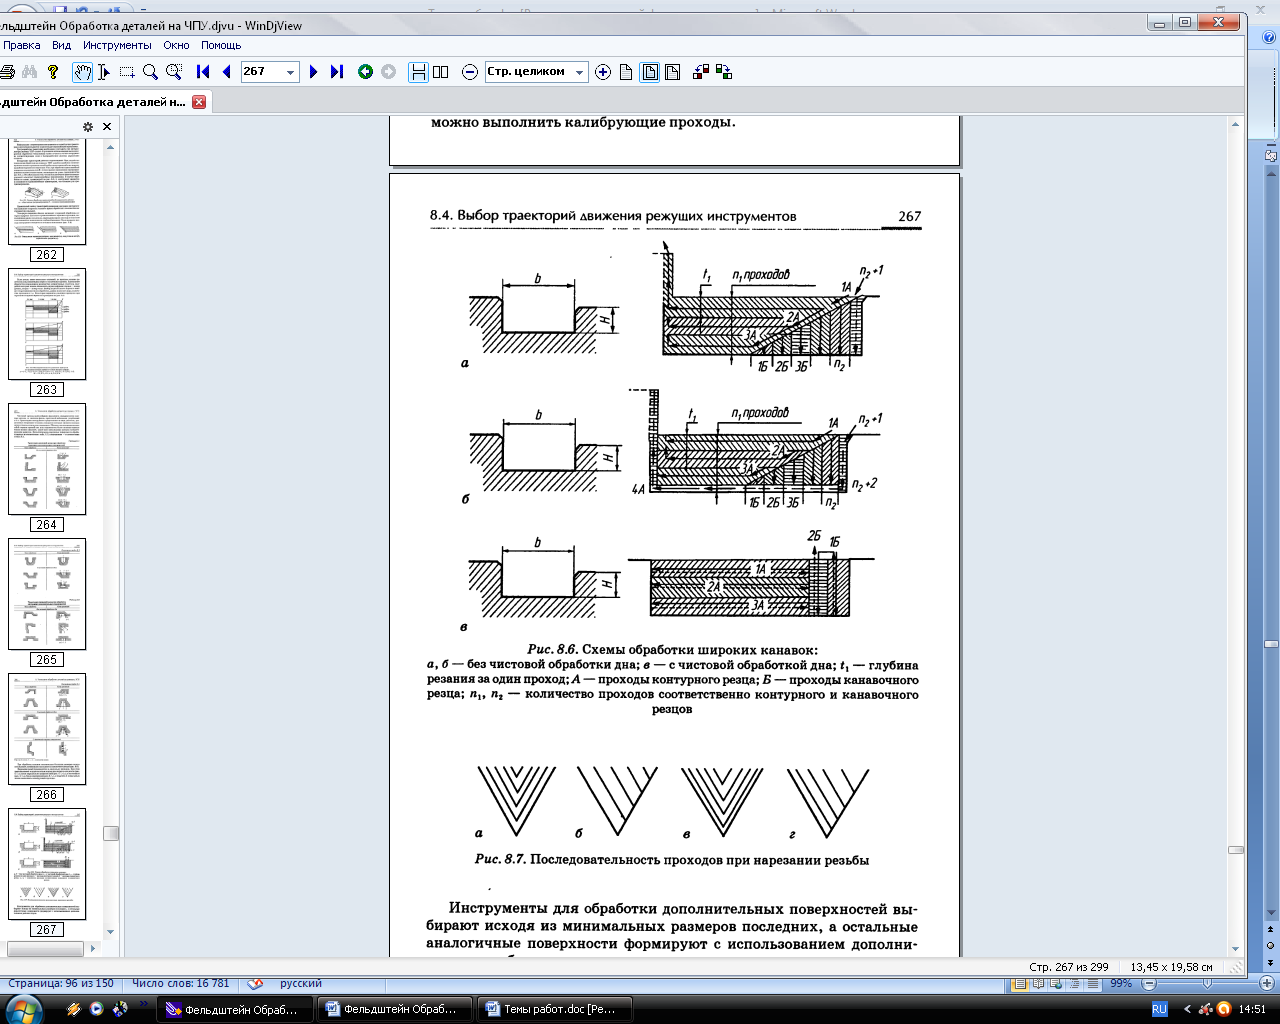Switch to WinDjView 'Фельдштейн Обраб...' taskbar button
1280x1024 pixels.
point(236,1009)
